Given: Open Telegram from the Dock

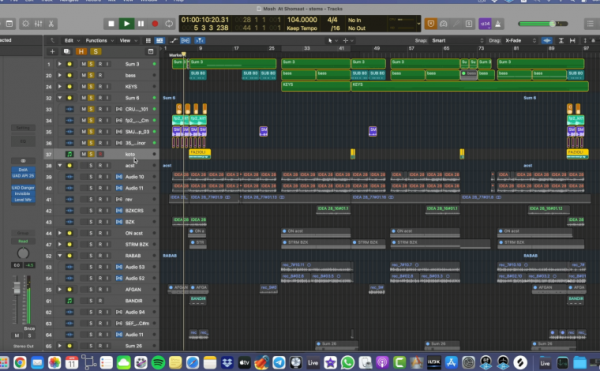Looking at the screenshot, I should [x=279, y=362].
